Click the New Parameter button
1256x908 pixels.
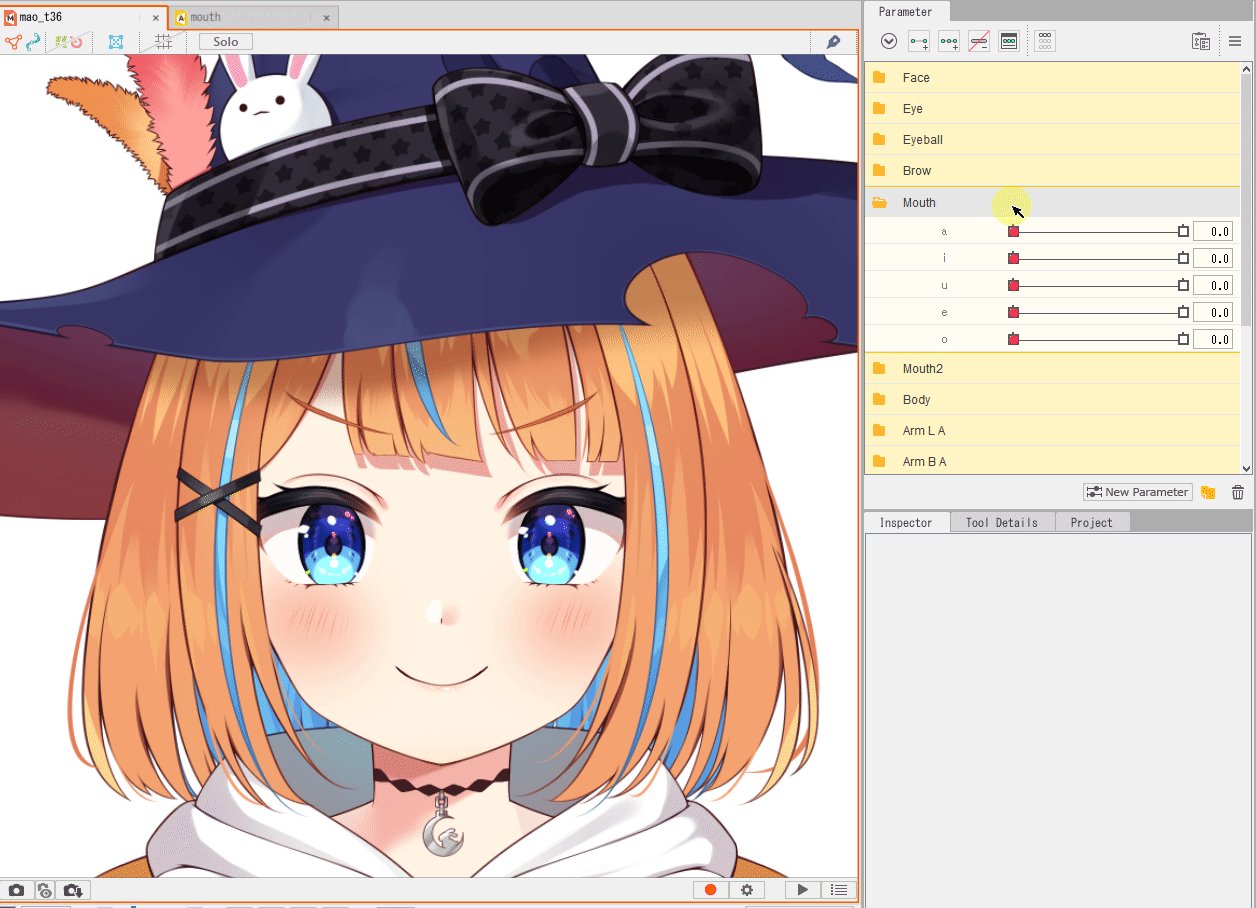(1137, 491)
